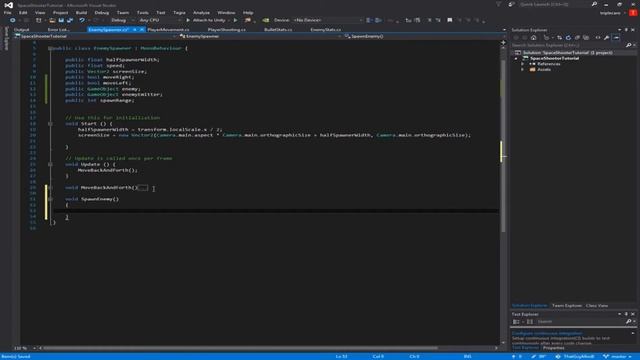The width and height of the screenshot is (640, 360).
Task: Select the Solution 'SpaceShooterTutorial' node
Action: pos(567,53)
